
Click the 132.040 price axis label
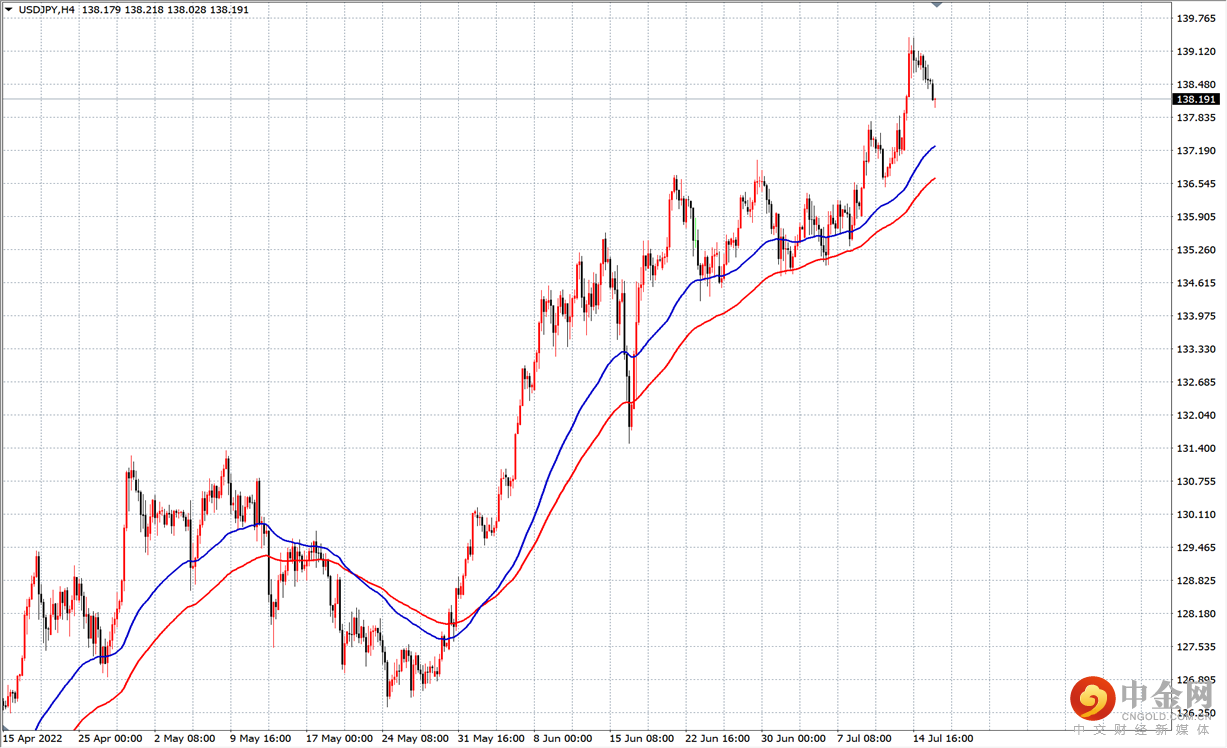click(x=1196, y=415)
